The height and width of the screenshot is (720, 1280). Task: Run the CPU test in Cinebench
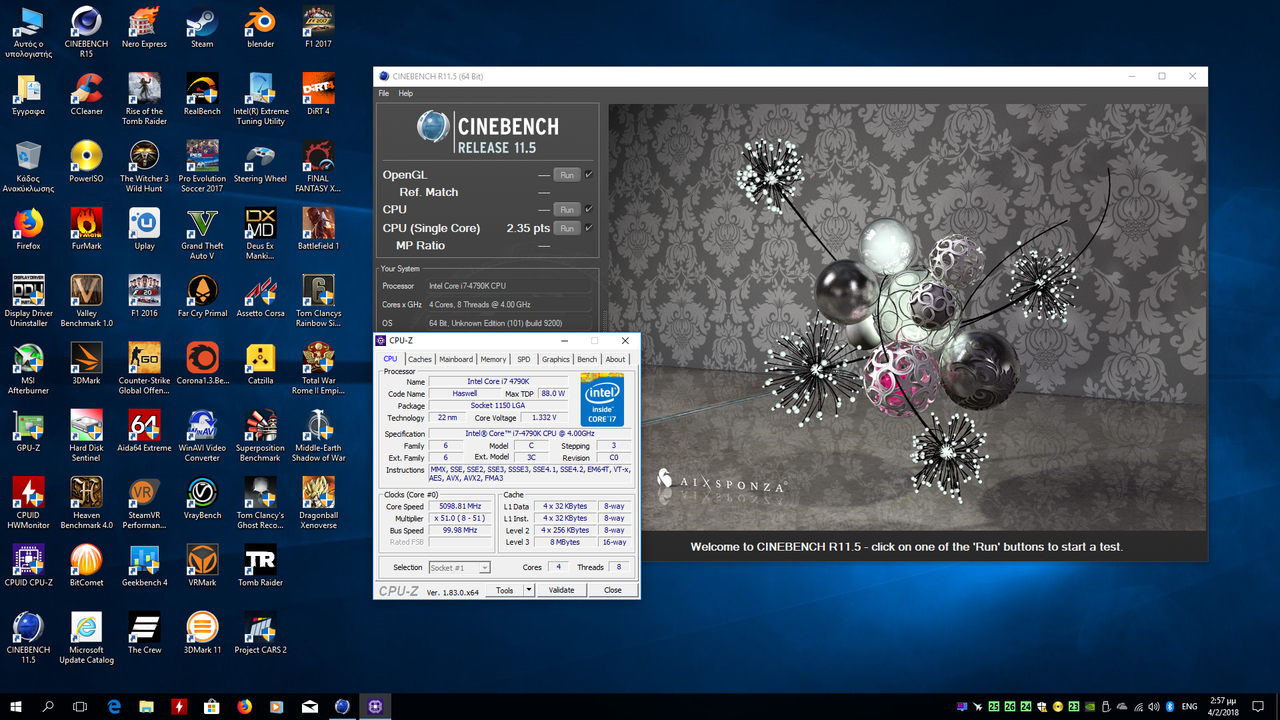point(567,209)
